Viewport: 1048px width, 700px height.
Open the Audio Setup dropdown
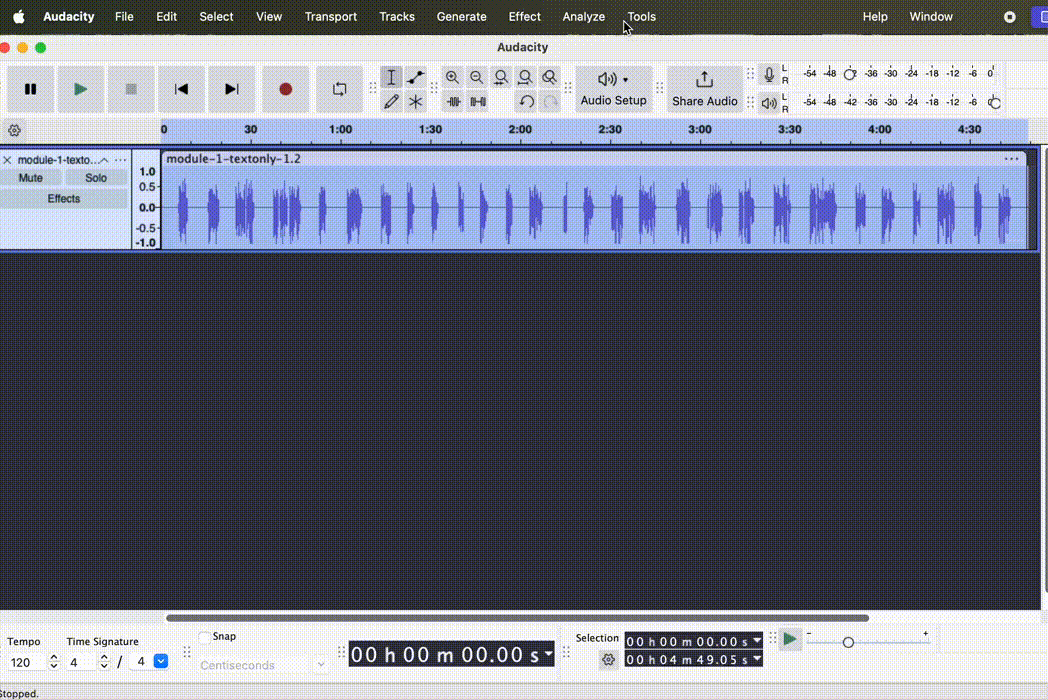coord(613,89)
